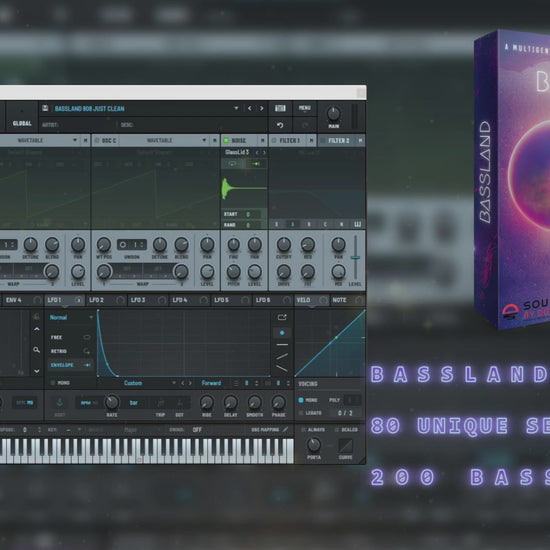The height and width of the screenshot is (550, 550).
Task: Open the MENU button
Action: tap(304, 108)
